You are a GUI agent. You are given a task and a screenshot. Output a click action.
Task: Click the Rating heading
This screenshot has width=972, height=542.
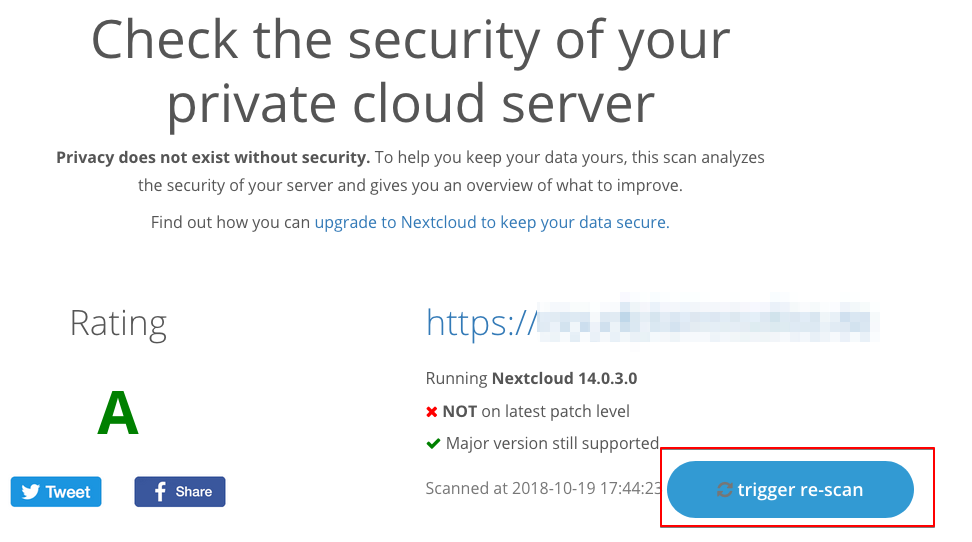pyautogui.click(x=118, y=323)
